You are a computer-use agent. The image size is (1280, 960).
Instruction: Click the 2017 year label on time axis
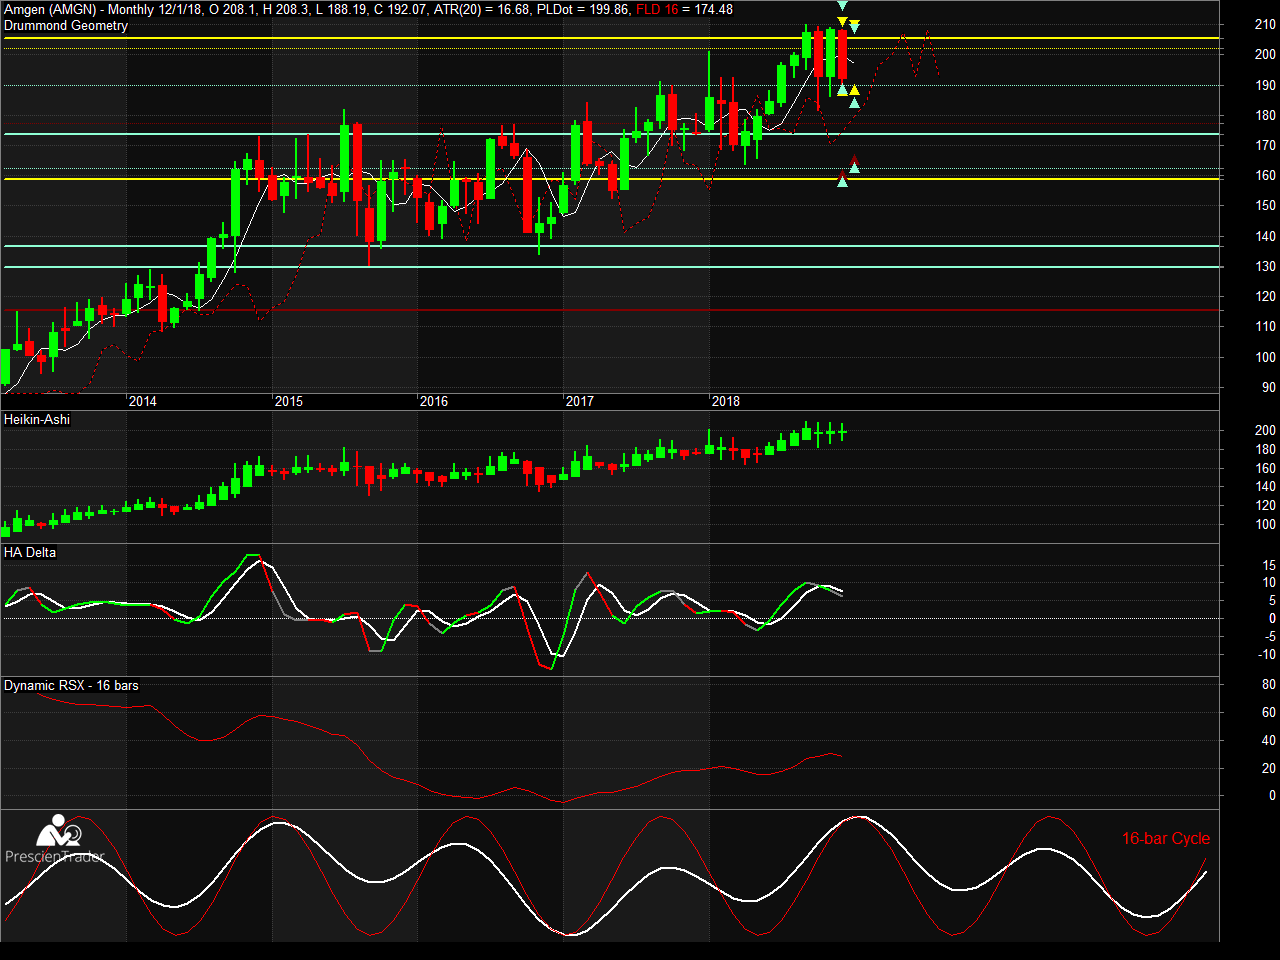click(x=580, y=401)
